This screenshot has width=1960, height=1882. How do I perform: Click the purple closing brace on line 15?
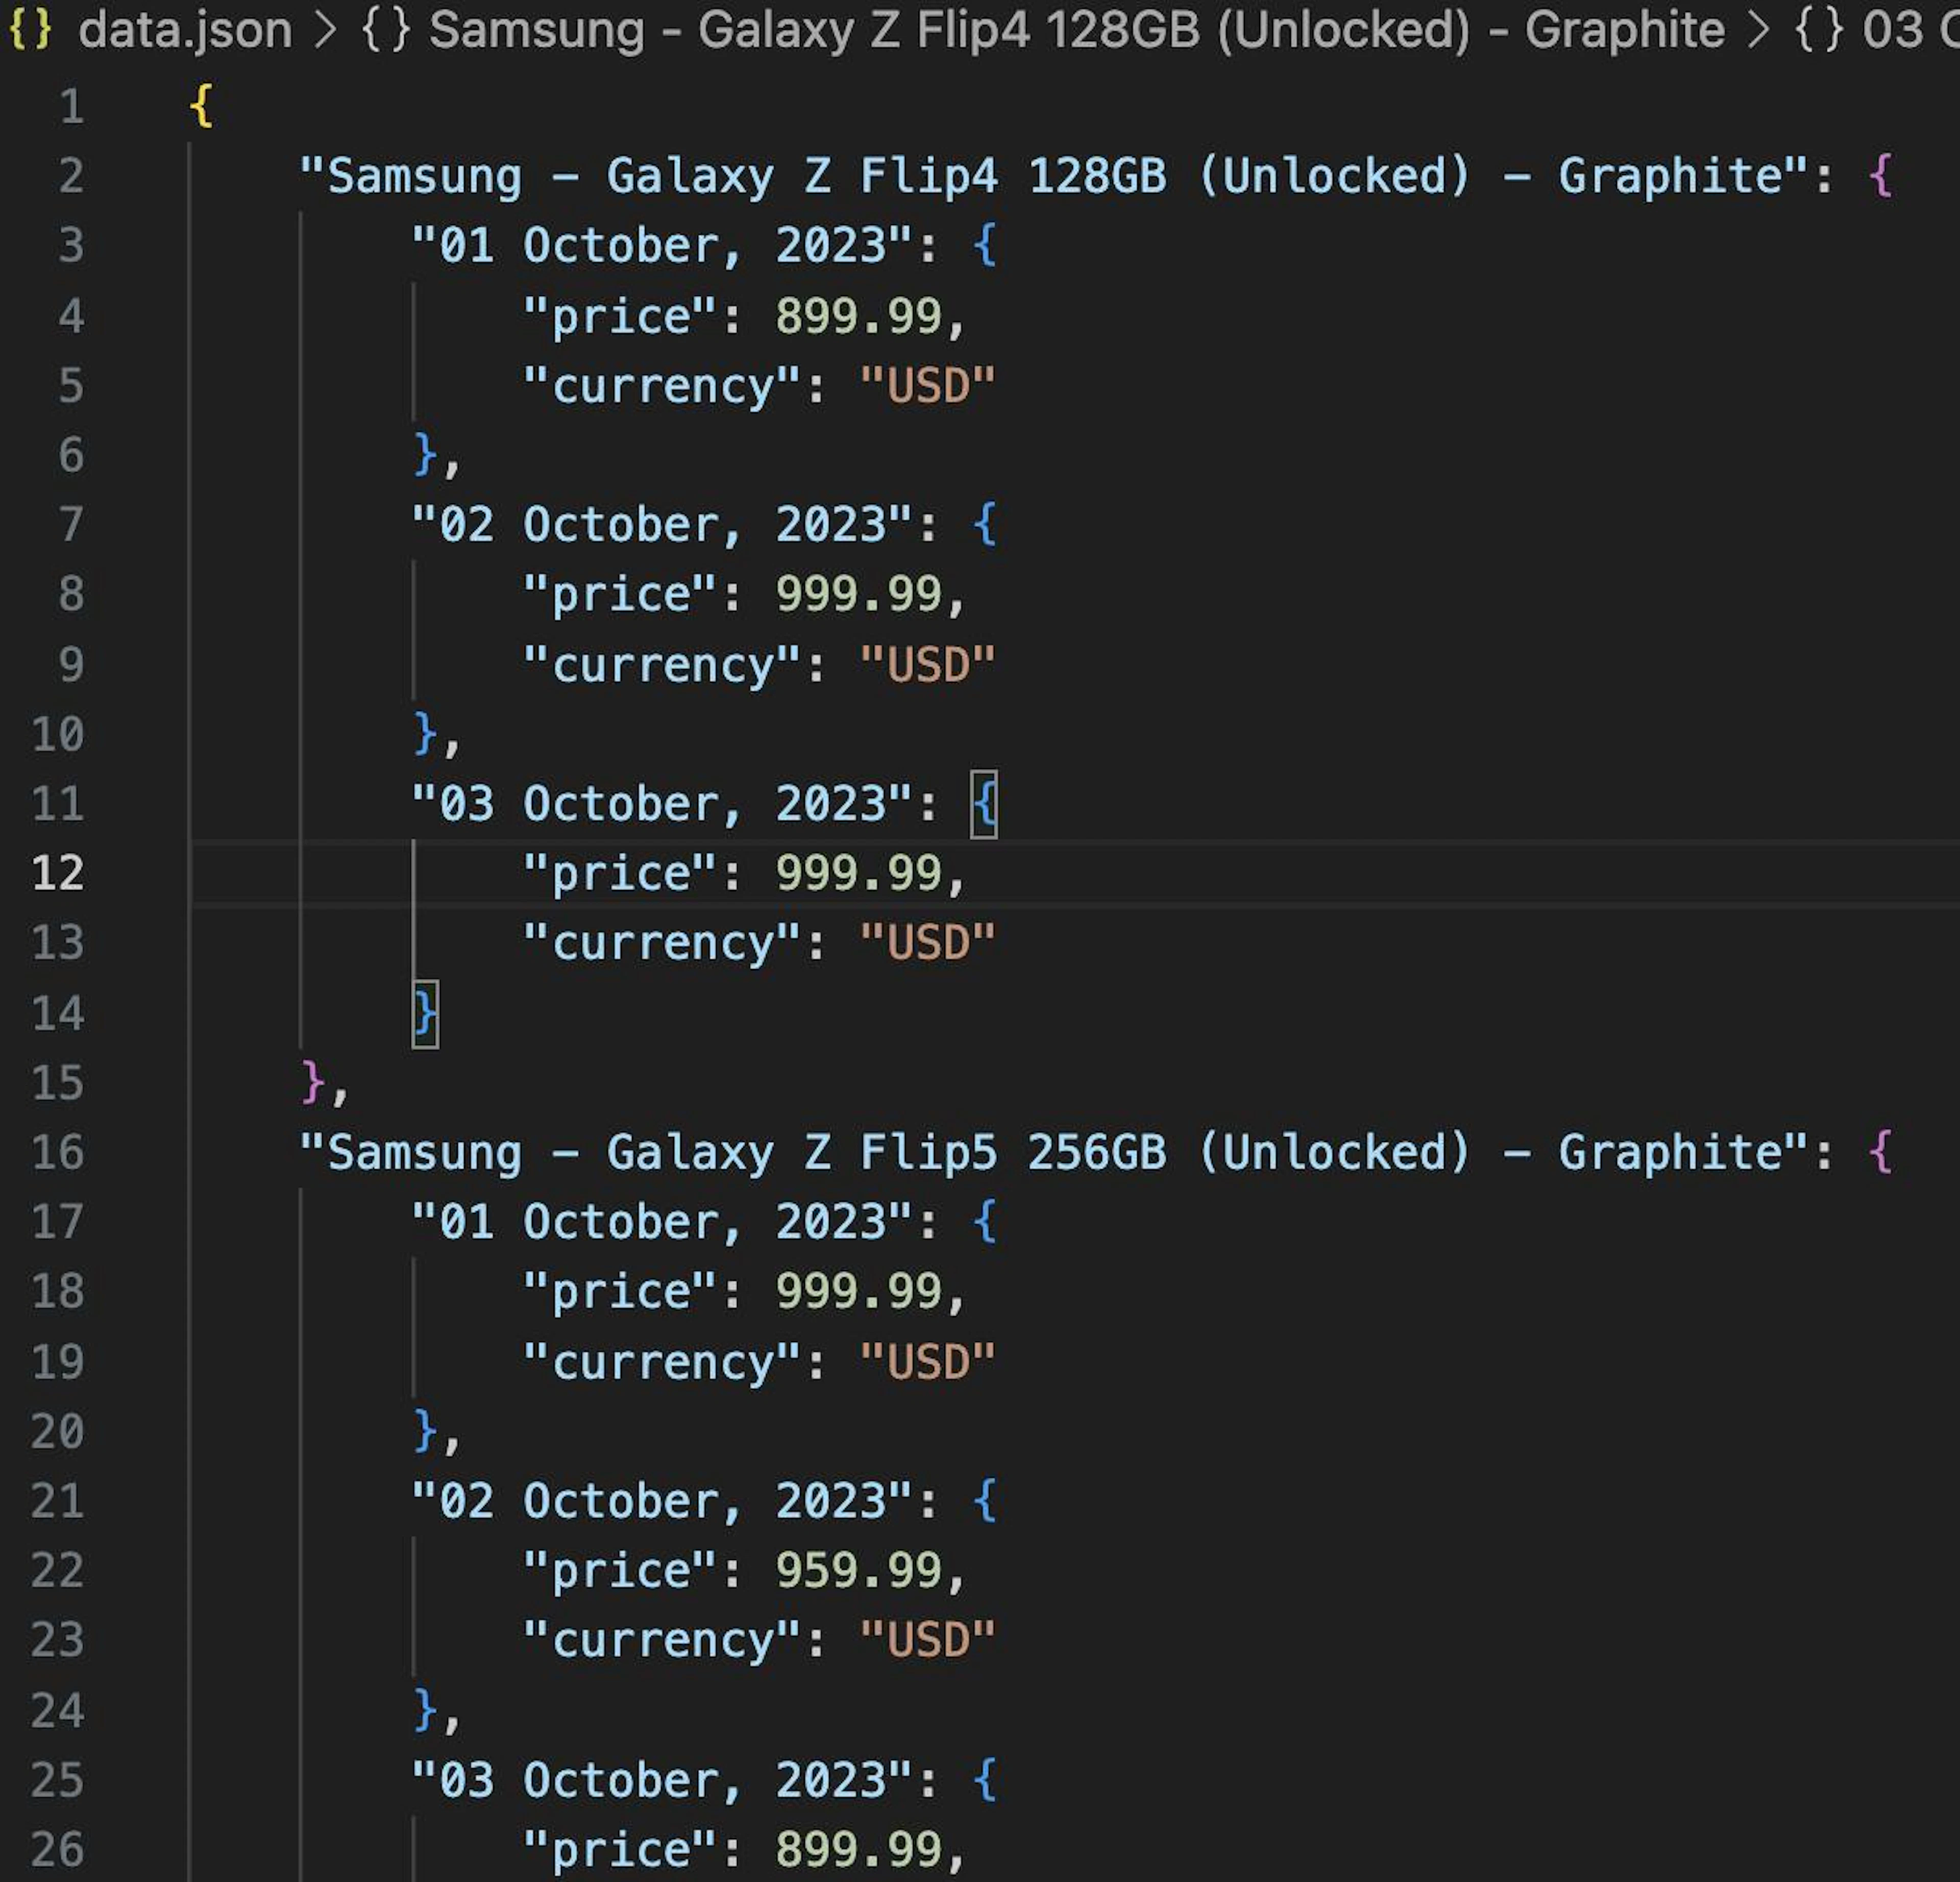pyautogui.click(x=313, y=1083)
